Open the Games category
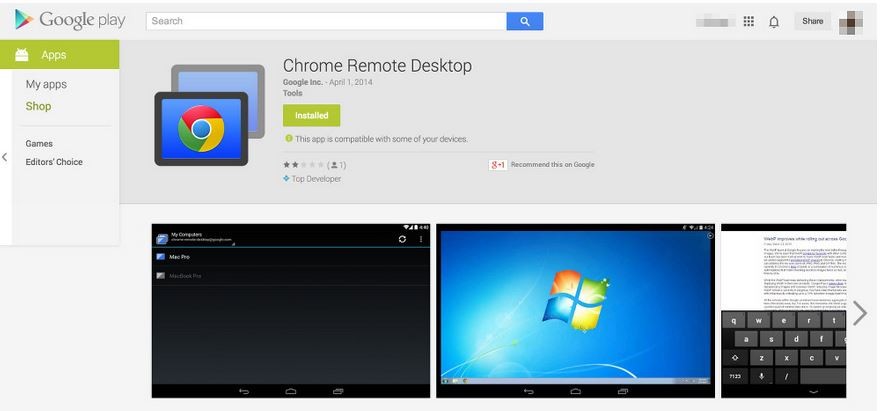Screen dimensions: 880x411 click(x=39, y=144)
